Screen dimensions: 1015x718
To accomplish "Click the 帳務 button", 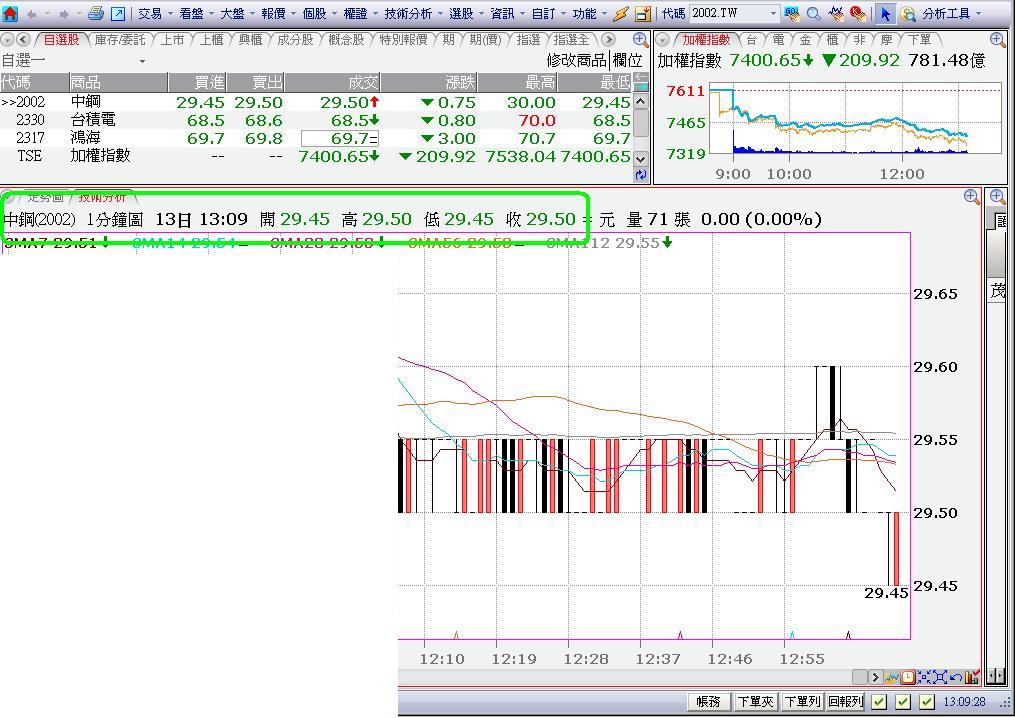I will [x=709, y=702].
